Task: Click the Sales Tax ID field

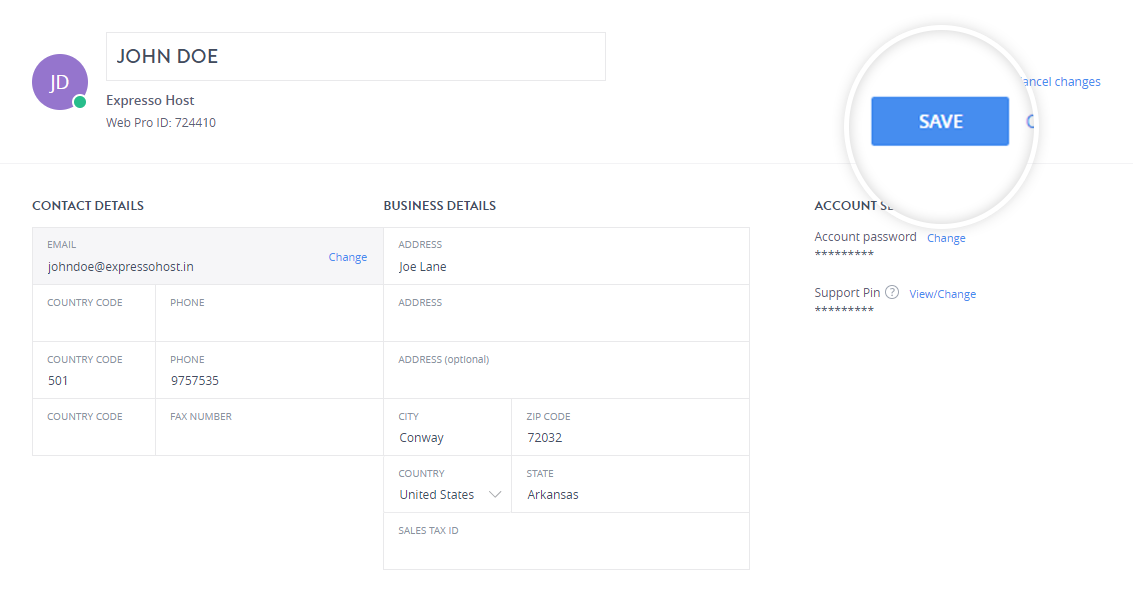Action: click(566, 541)
